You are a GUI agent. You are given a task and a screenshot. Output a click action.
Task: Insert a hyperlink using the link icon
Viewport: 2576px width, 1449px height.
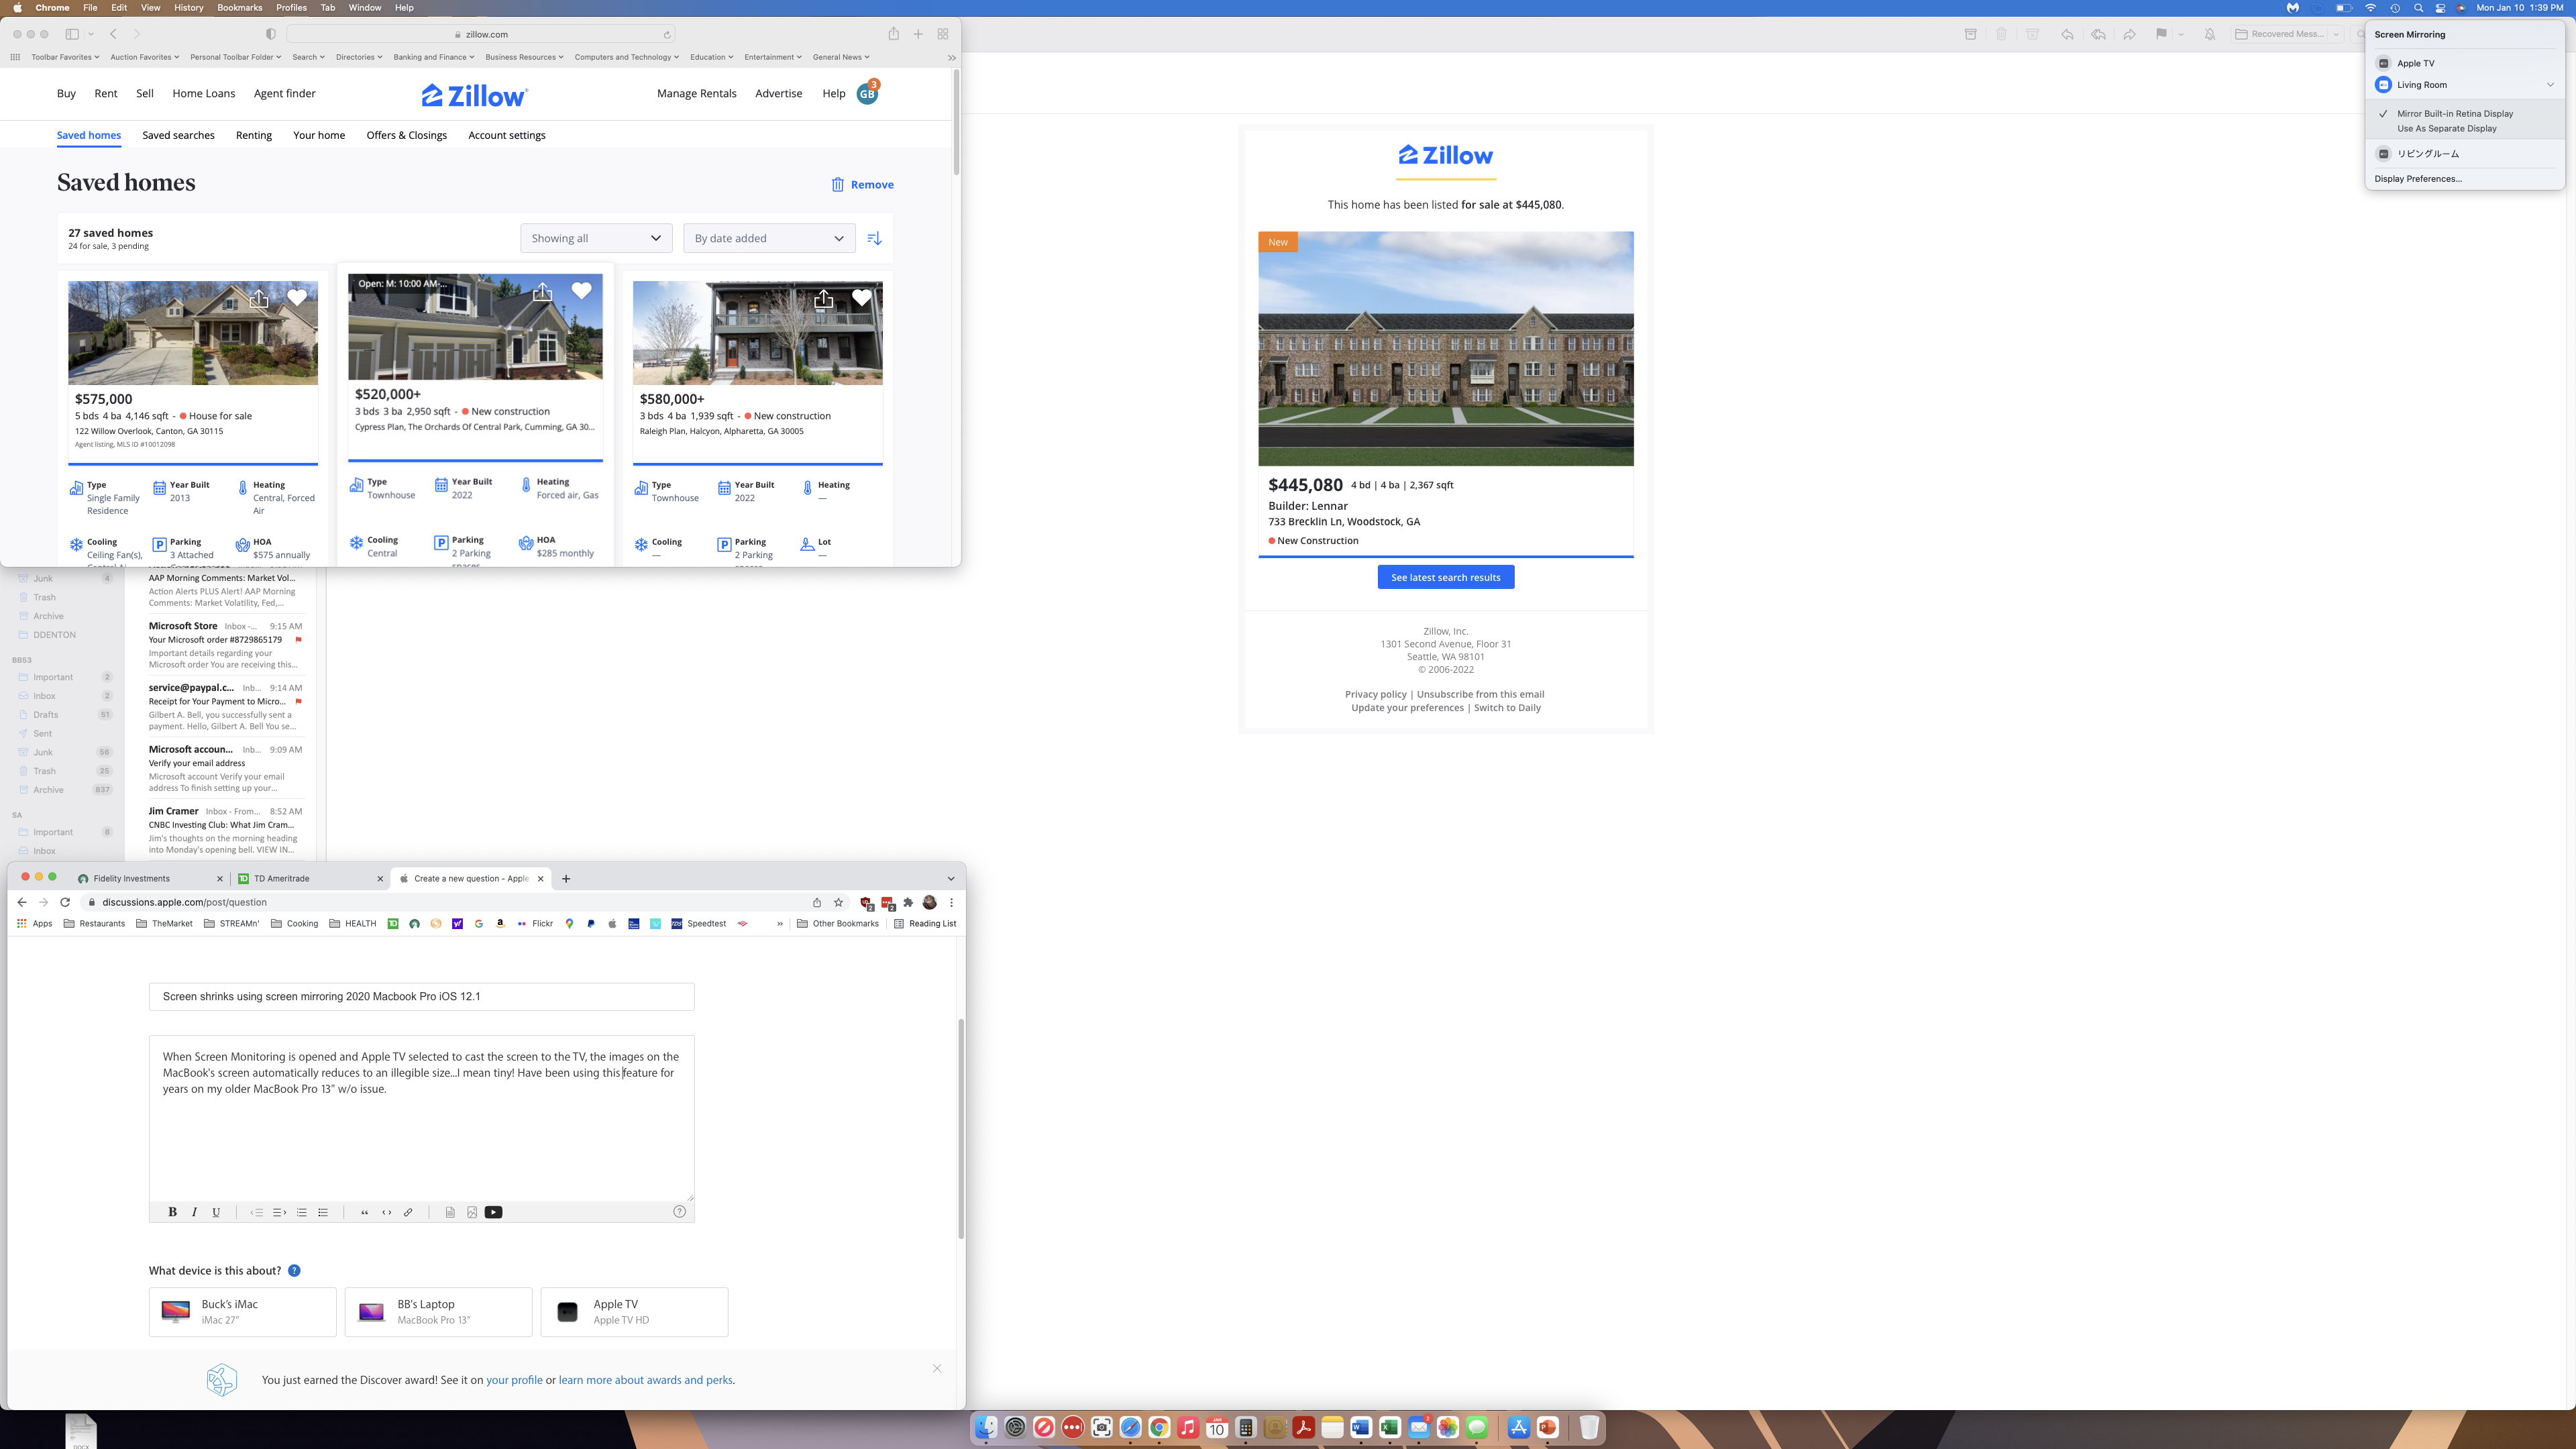(408, 1212)
